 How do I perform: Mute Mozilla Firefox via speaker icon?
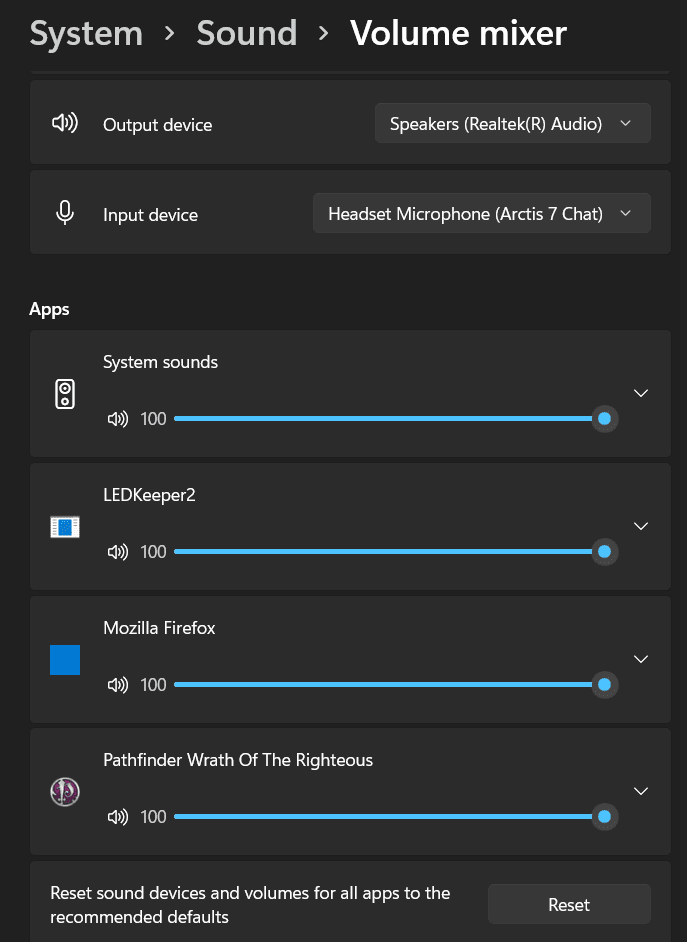coord(118,685)
